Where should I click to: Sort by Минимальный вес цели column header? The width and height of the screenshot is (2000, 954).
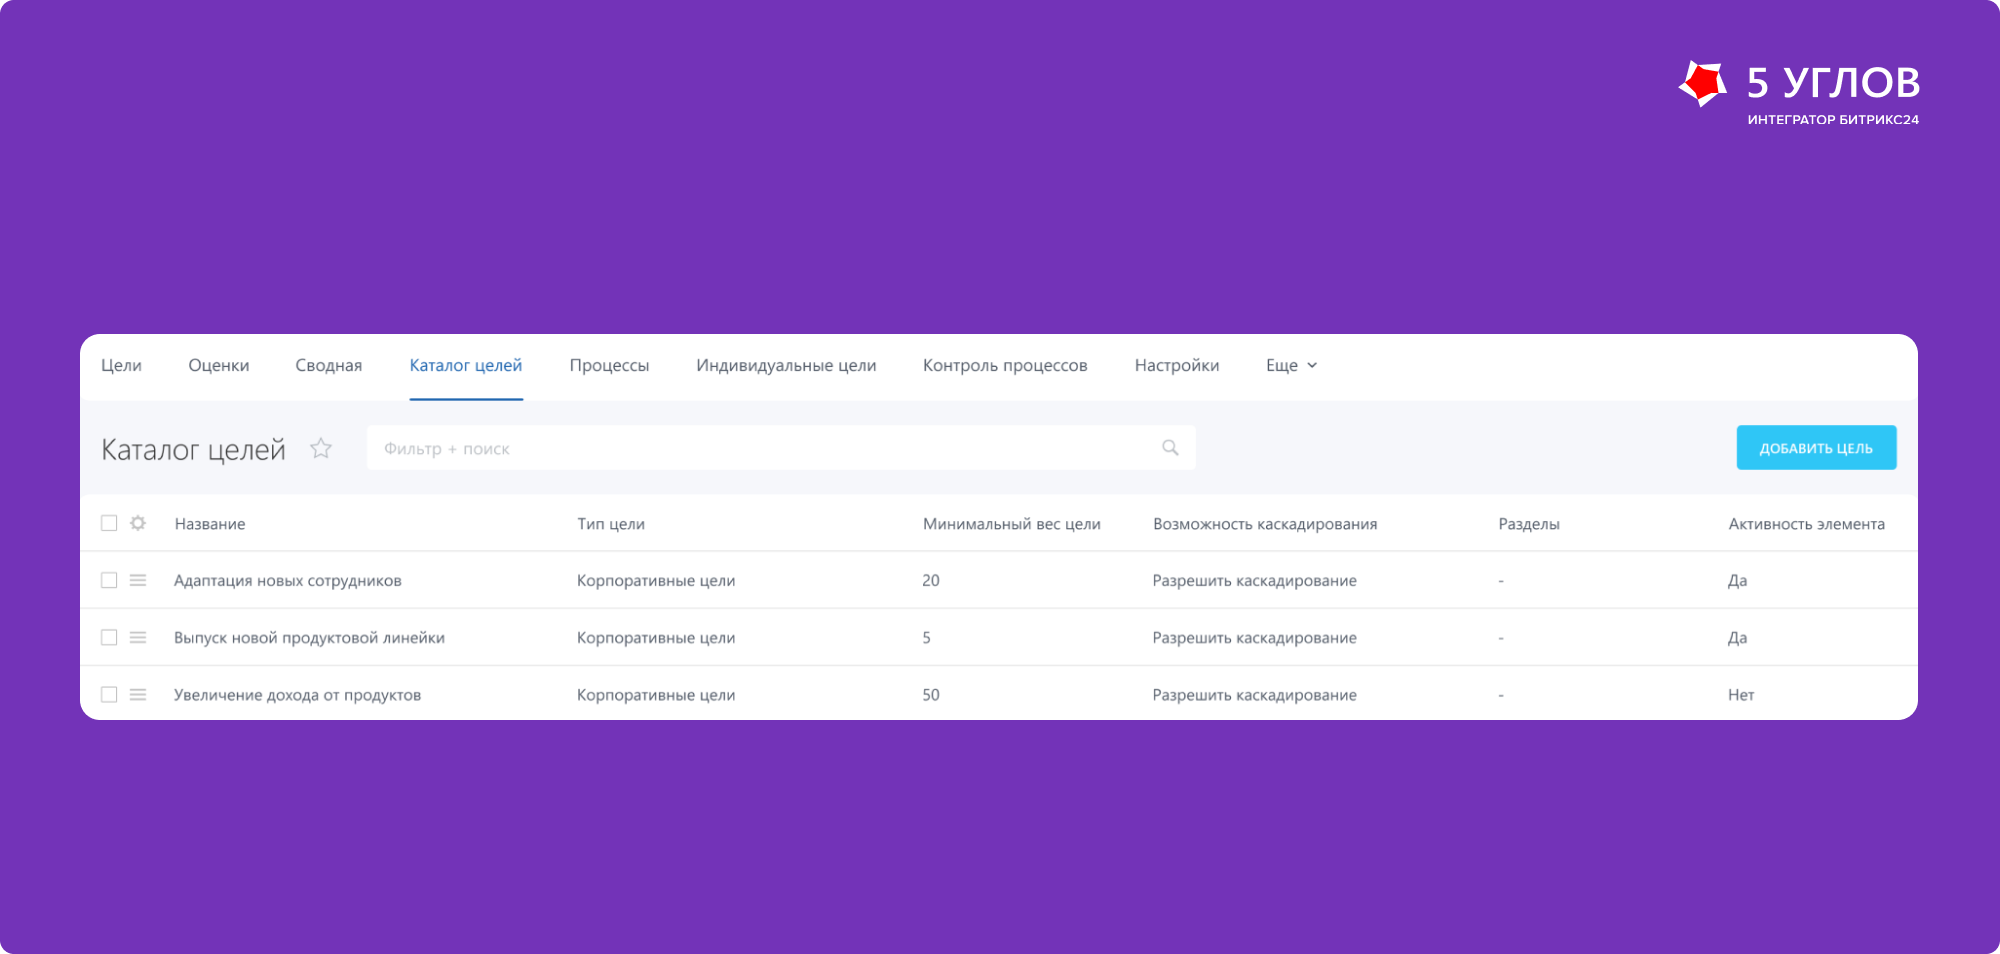(x=1012, y=524)
